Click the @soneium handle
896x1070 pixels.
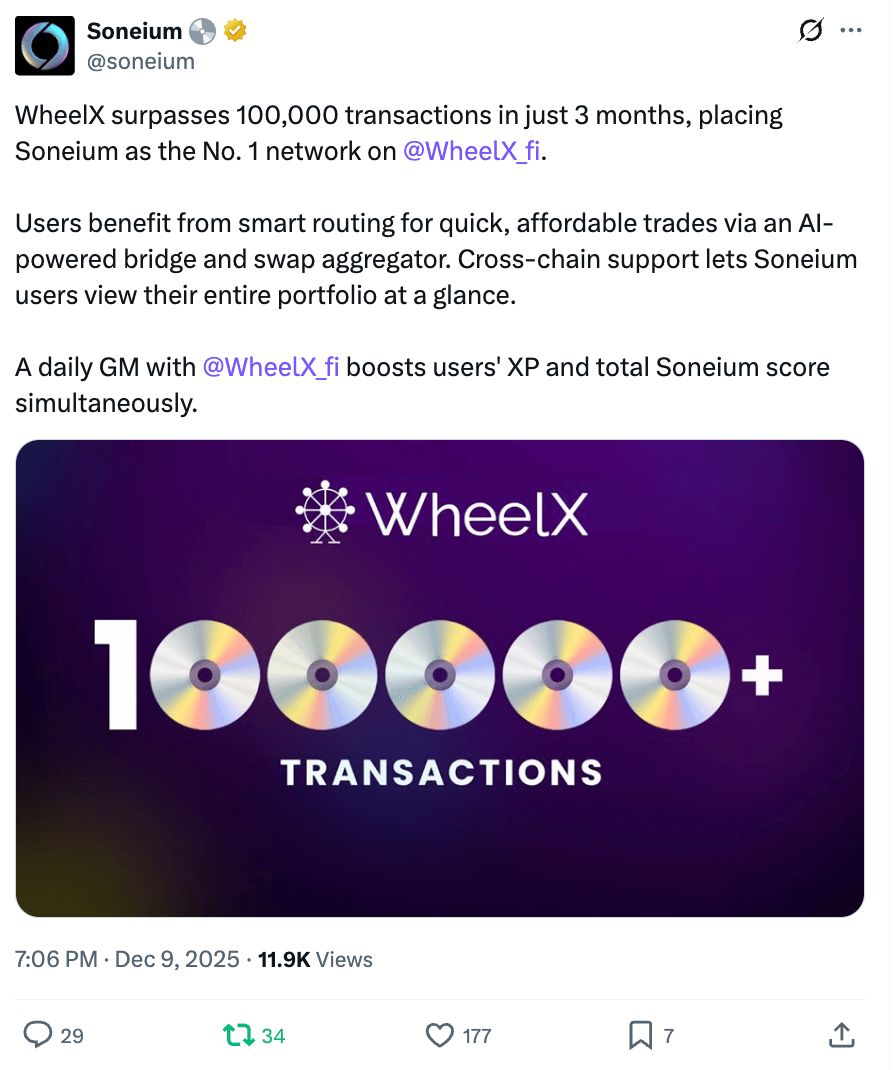141,62
